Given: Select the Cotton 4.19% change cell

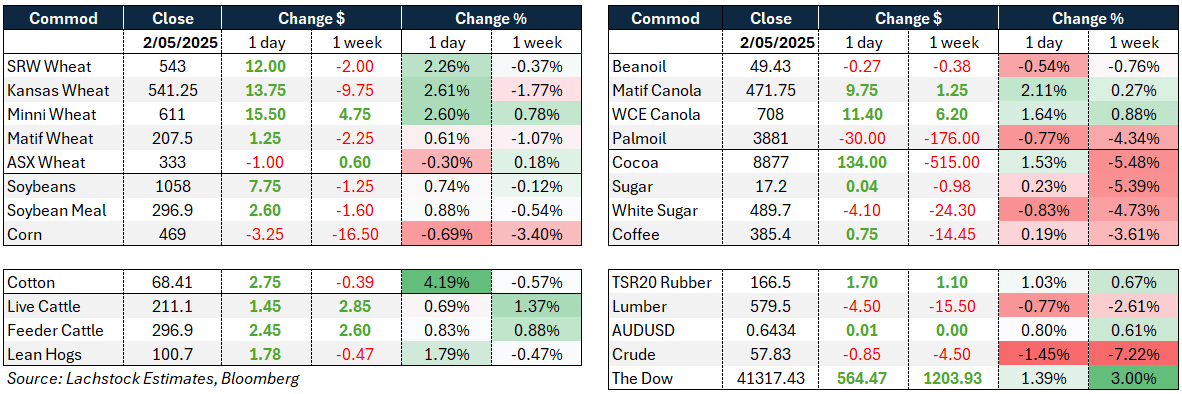Looking at the screenshot, I should pyautogui.click(x=445, y=283).
